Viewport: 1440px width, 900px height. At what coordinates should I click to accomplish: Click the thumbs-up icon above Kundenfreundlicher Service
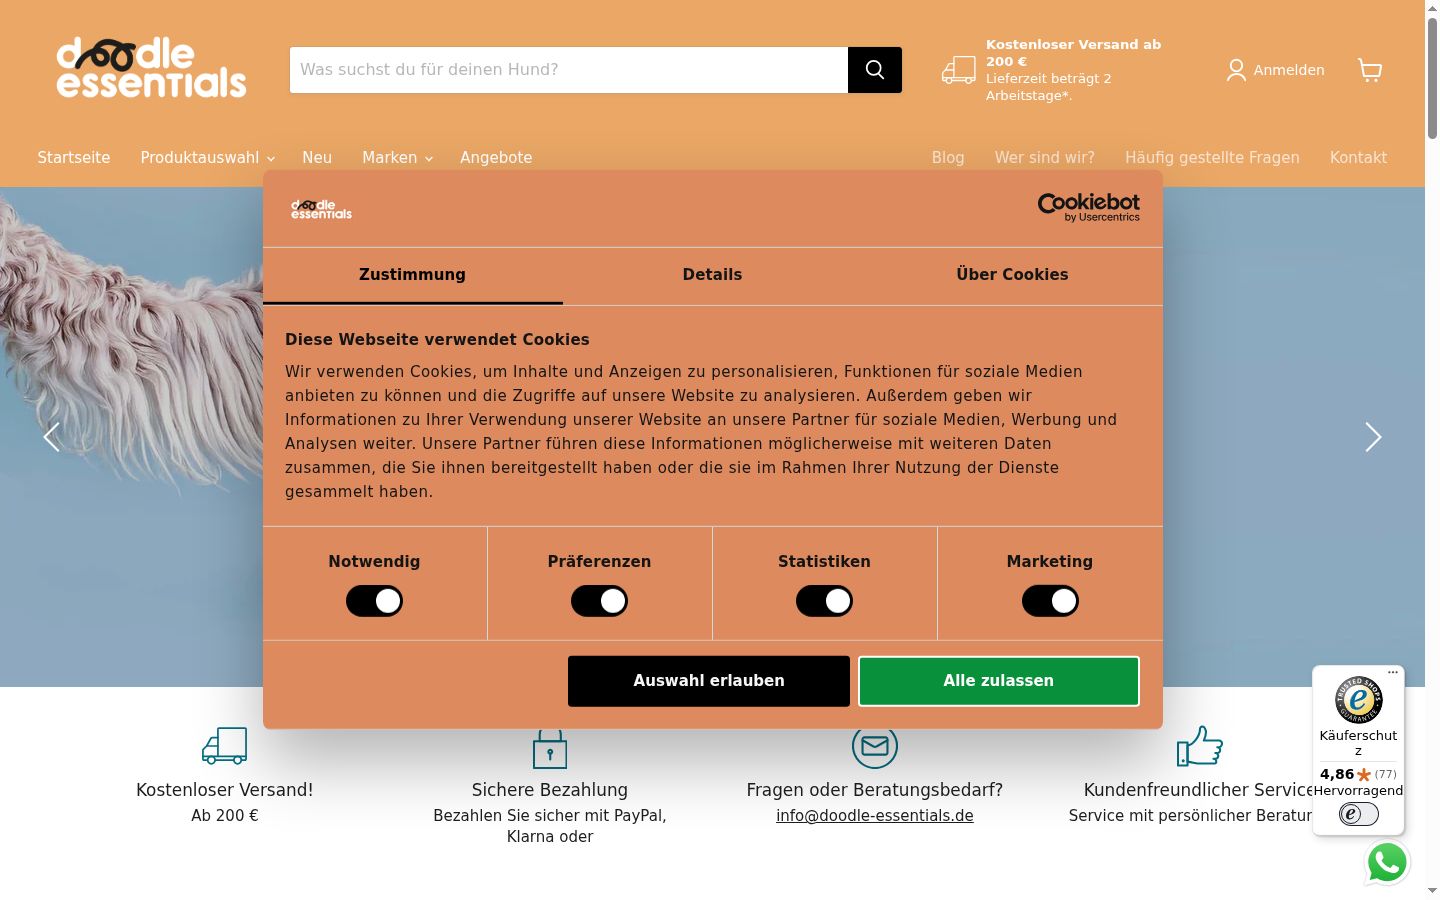point(1200,745)
